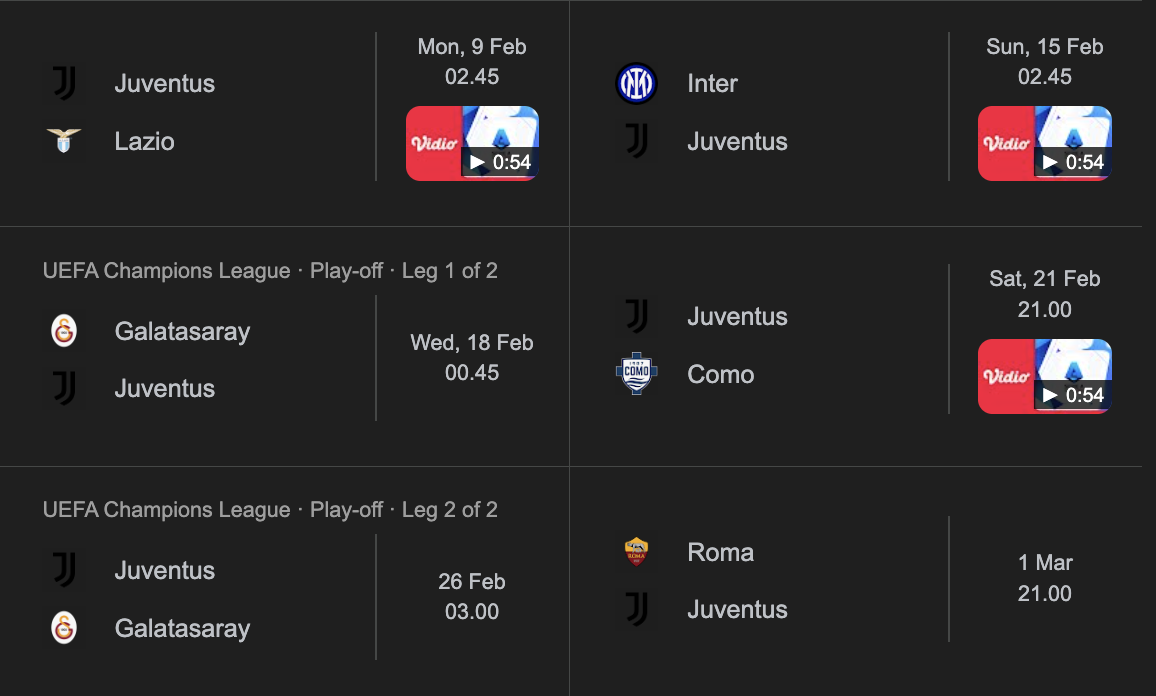Select the Galatasaray crest in Leg 1

[64, 331]
